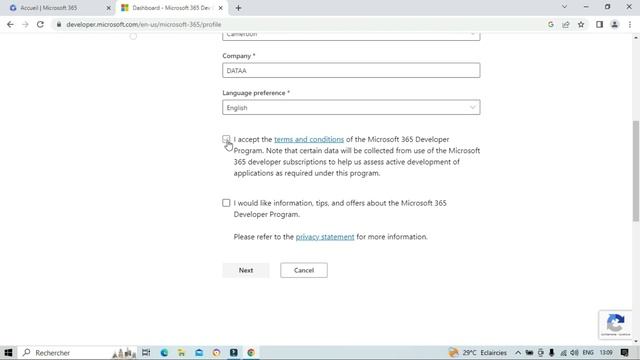
Task: Open the country dropdown showing Cameroon
Action: coord(351,36)
